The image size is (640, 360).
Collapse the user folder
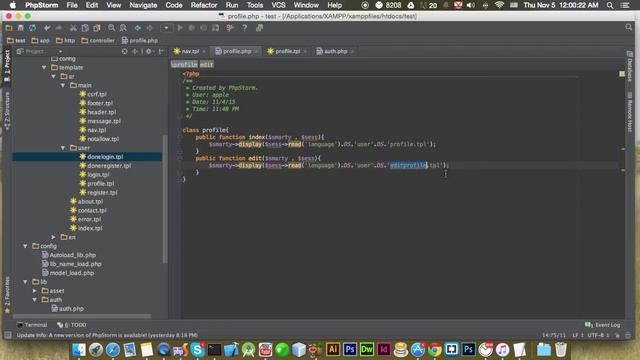point(63,148)
